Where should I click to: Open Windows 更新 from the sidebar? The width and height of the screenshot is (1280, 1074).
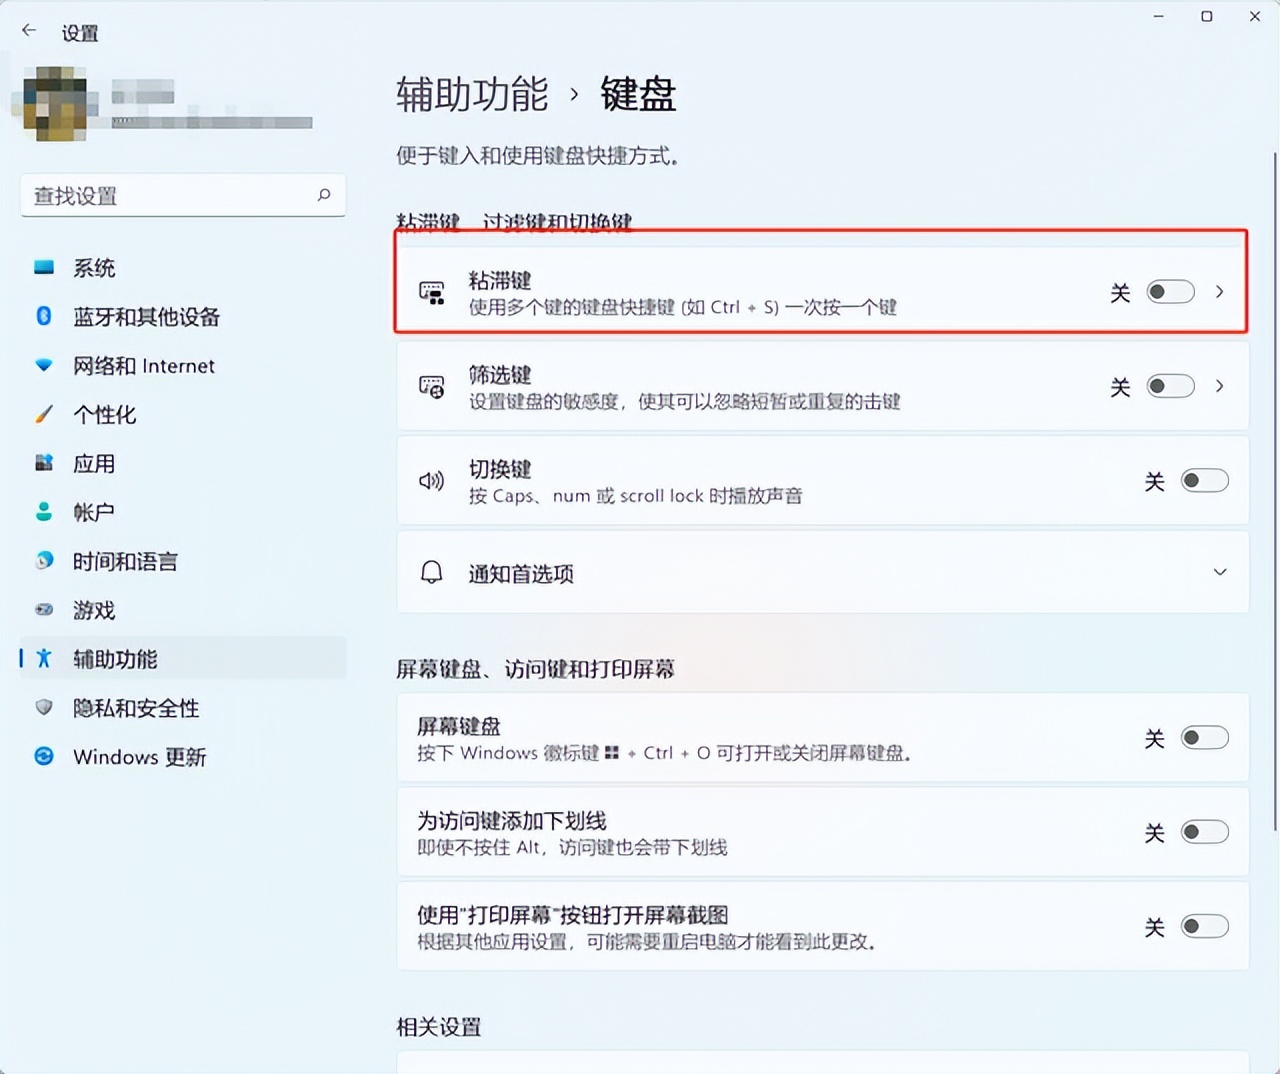point(139,757)
